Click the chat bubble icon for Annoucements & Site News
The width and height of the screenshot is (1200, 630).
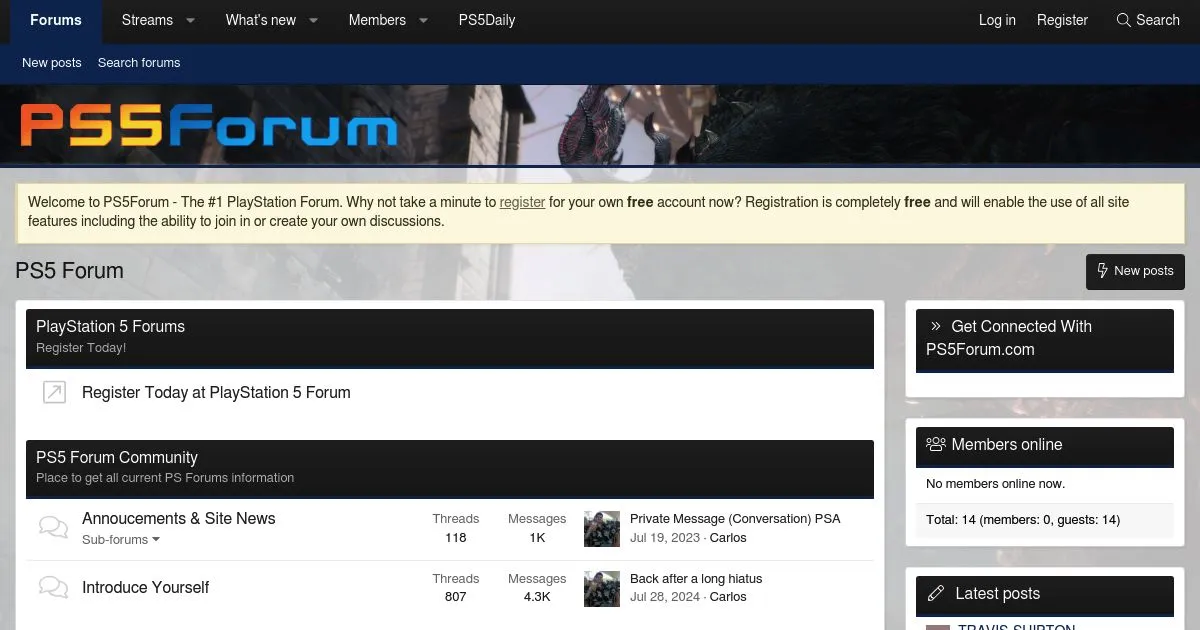pyautogui.click(x=54, y=527)
